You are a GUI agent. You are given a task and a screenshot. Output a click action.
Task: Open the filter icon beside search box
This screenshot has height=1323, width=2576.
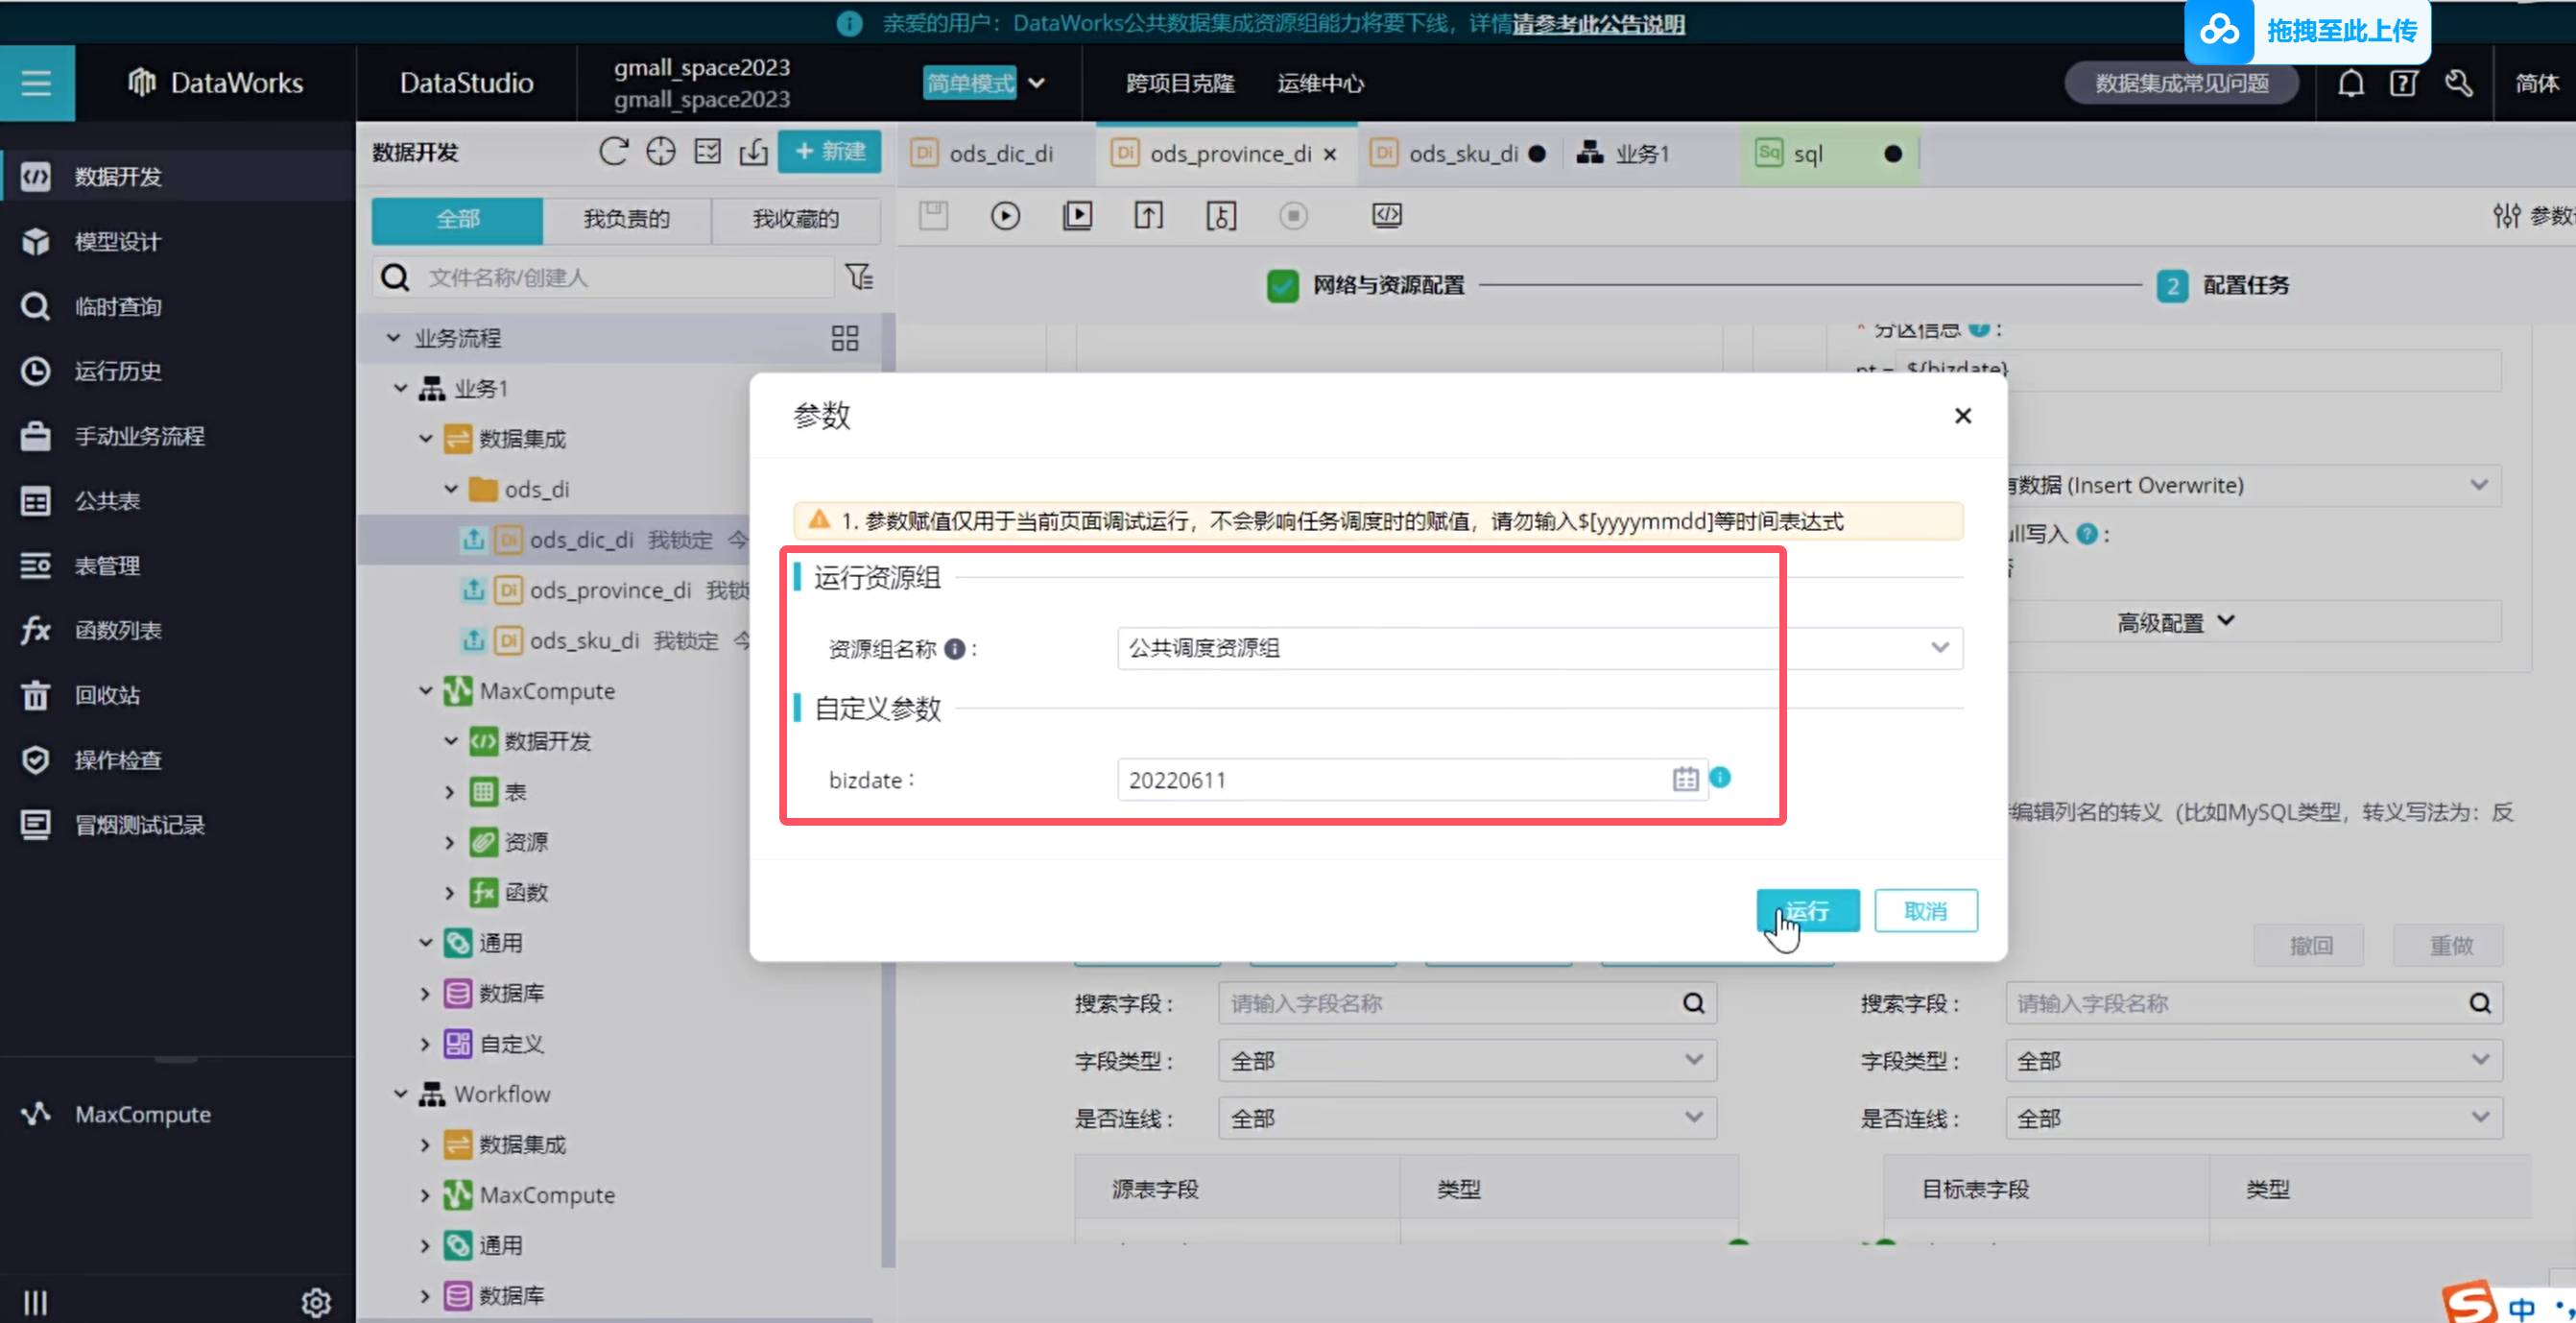[859, 277]
